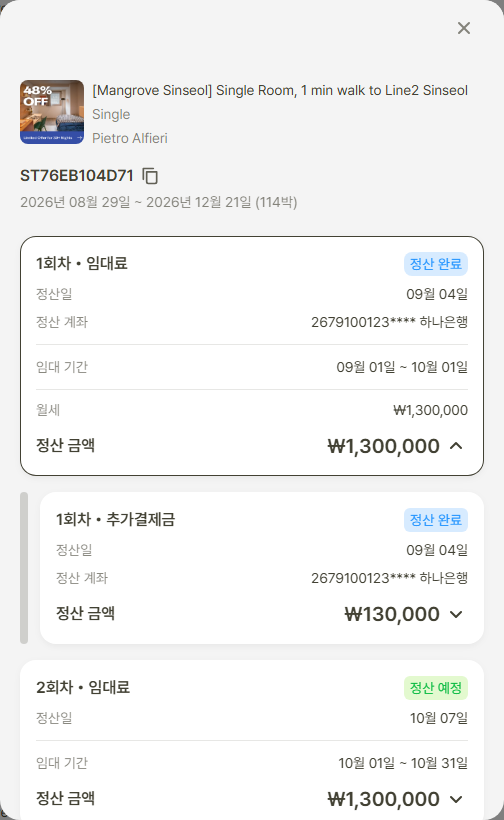This screenshot has width=504, height=820.
Task: Click the 정산 완료 badge on 추가결제금
Action: tap(436, 520)
